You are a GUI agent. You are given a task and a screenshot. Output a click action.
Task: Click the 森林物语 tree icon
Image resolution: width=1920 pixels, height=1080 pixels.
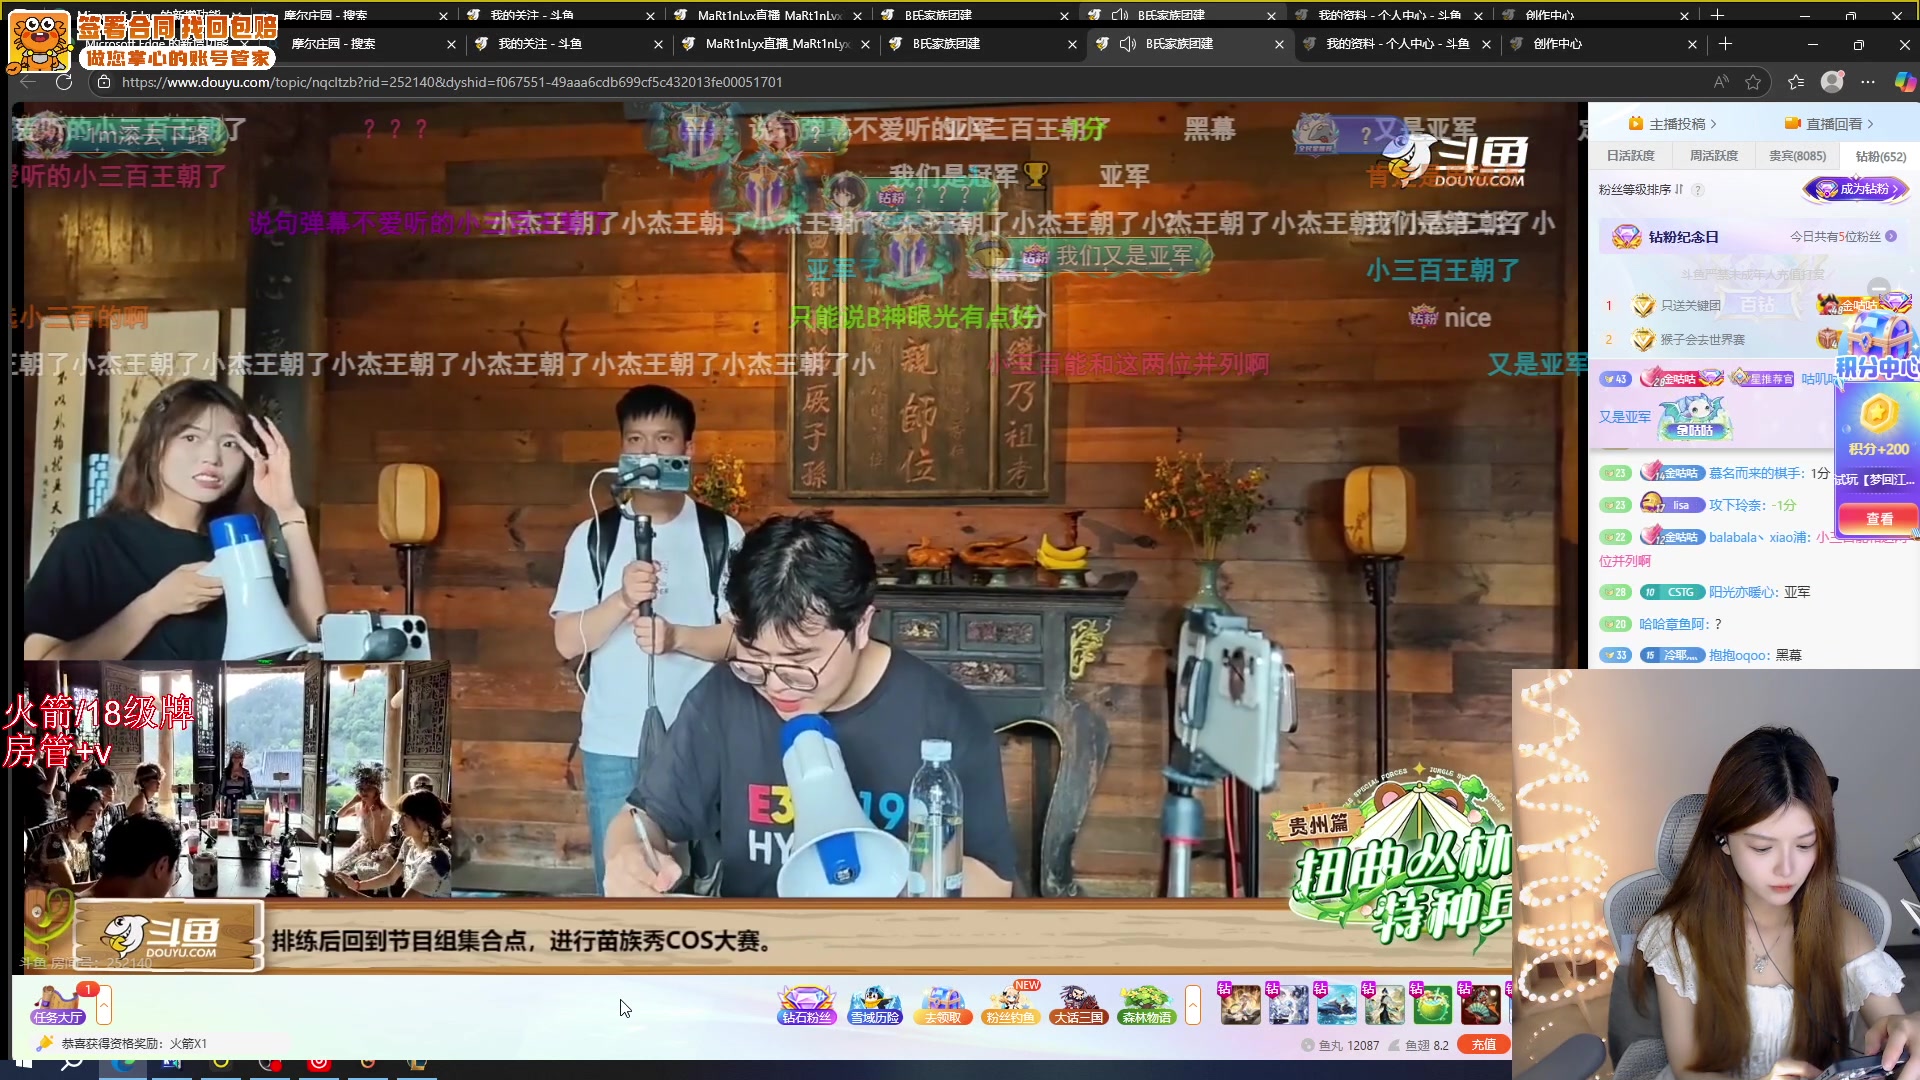[1146, 1004]
